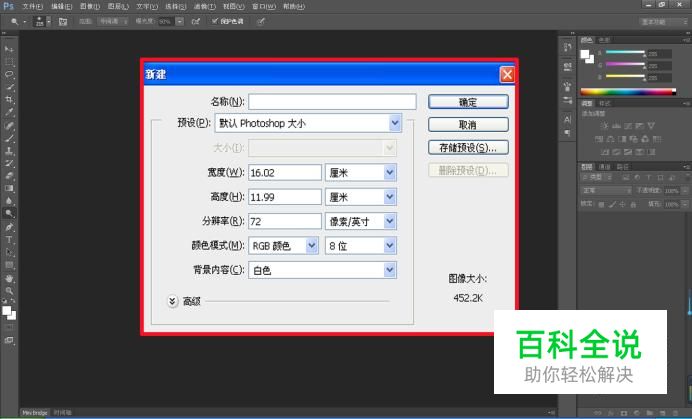Image resolution: width=692 pixels, height=419 pixels.
Task: Click the rainbow color ramp bar
Action: click(628, 92)
